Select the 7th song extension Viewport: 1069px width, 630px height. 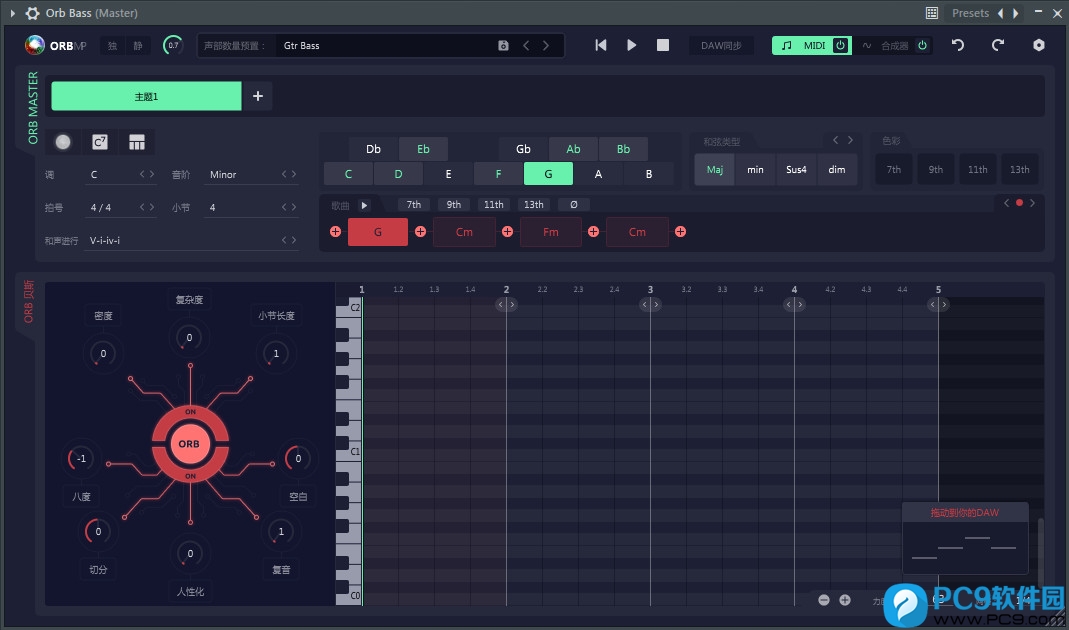[x=414, y=205]
